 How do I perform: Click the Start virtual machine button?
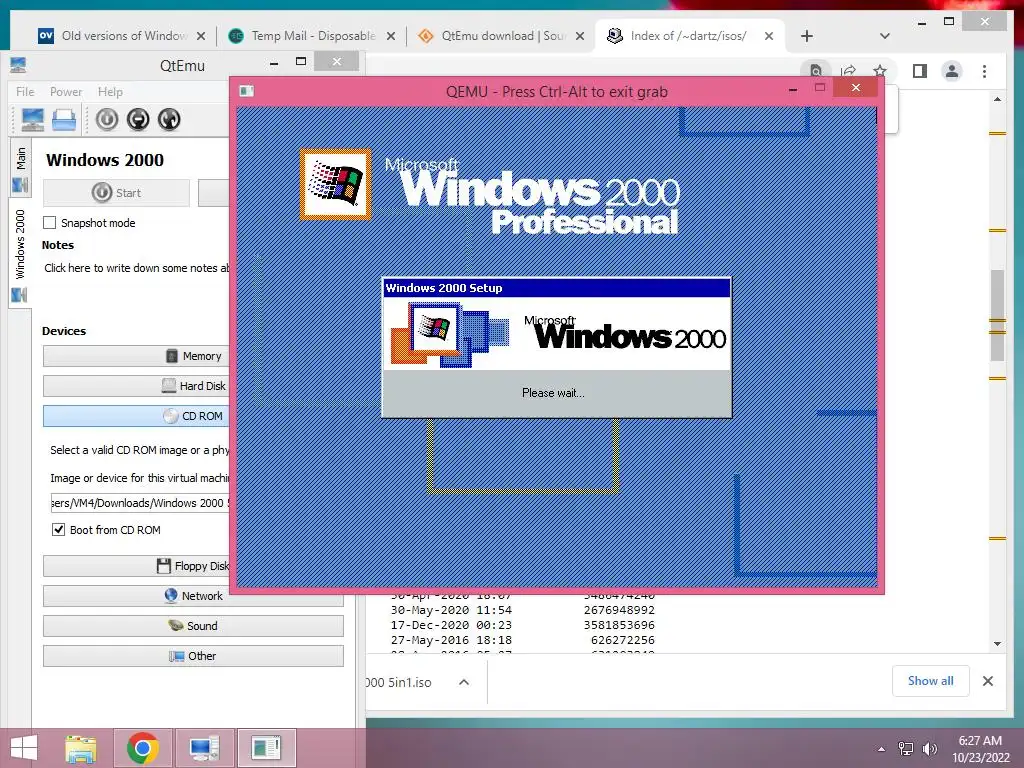(x=116, y=193)
